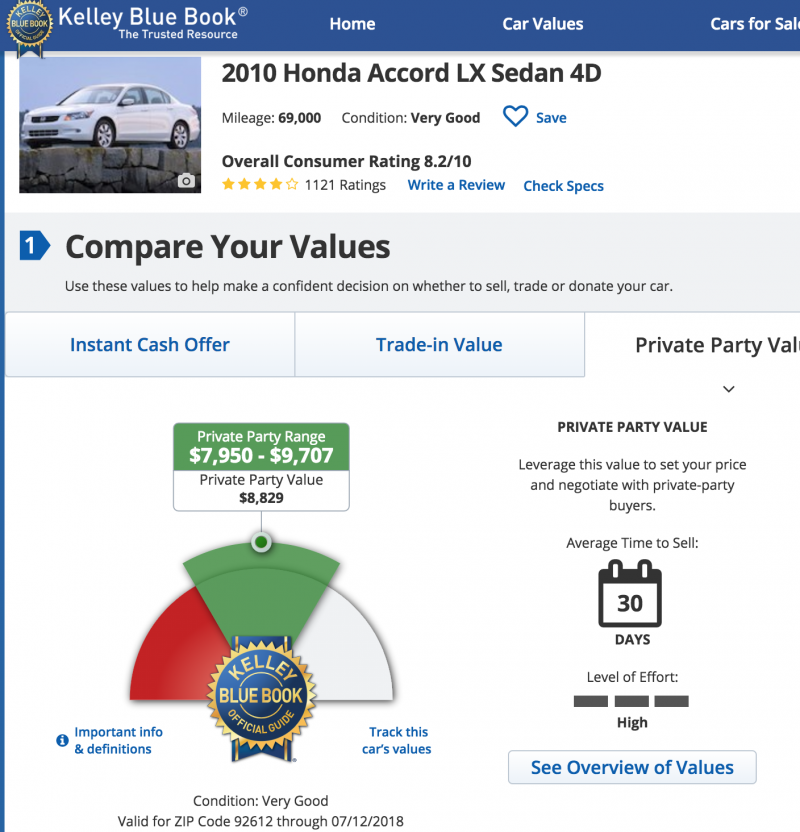Viewport: 800px width, 832px height.
Task: Click the green marker on the value gauge
Action: tap(261, 542)
